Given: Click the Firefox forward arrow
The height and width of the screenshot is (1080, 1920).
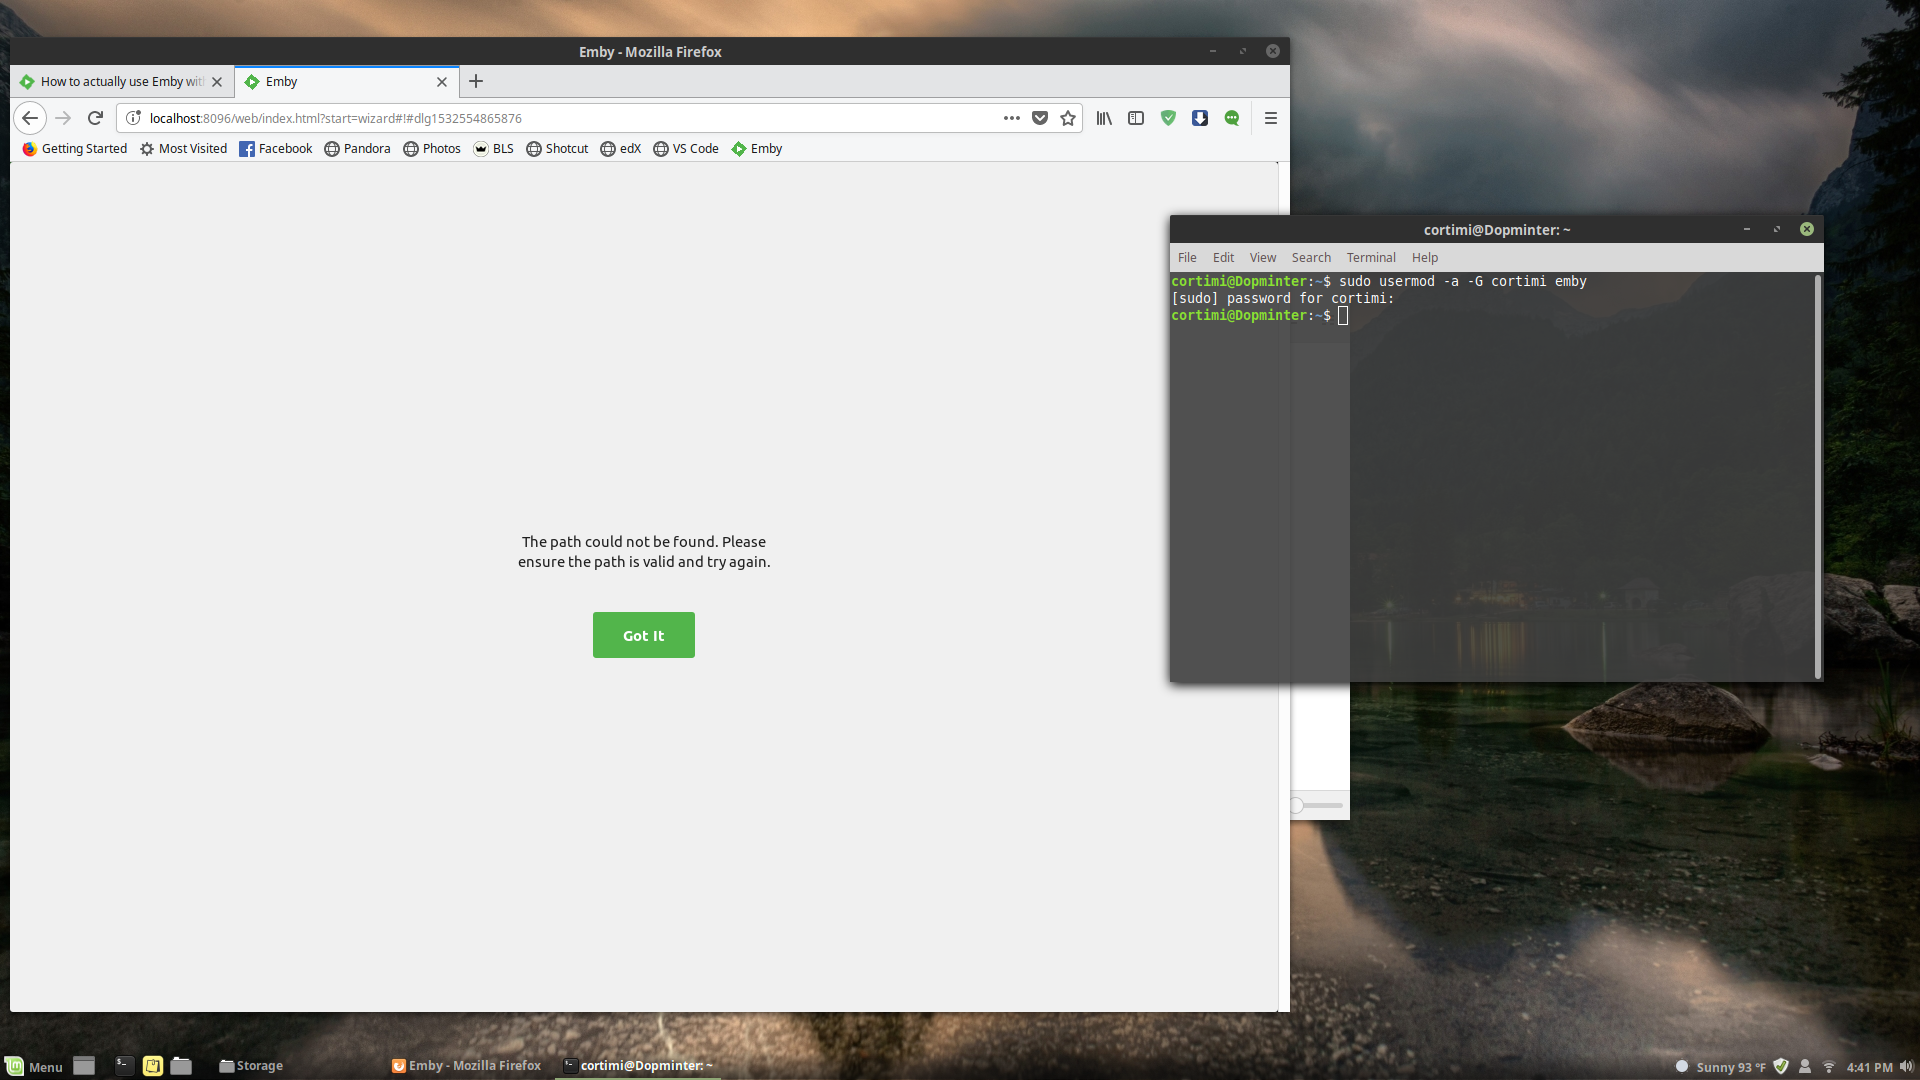Looking at the screenshot, I should click(x=63, y=118).
